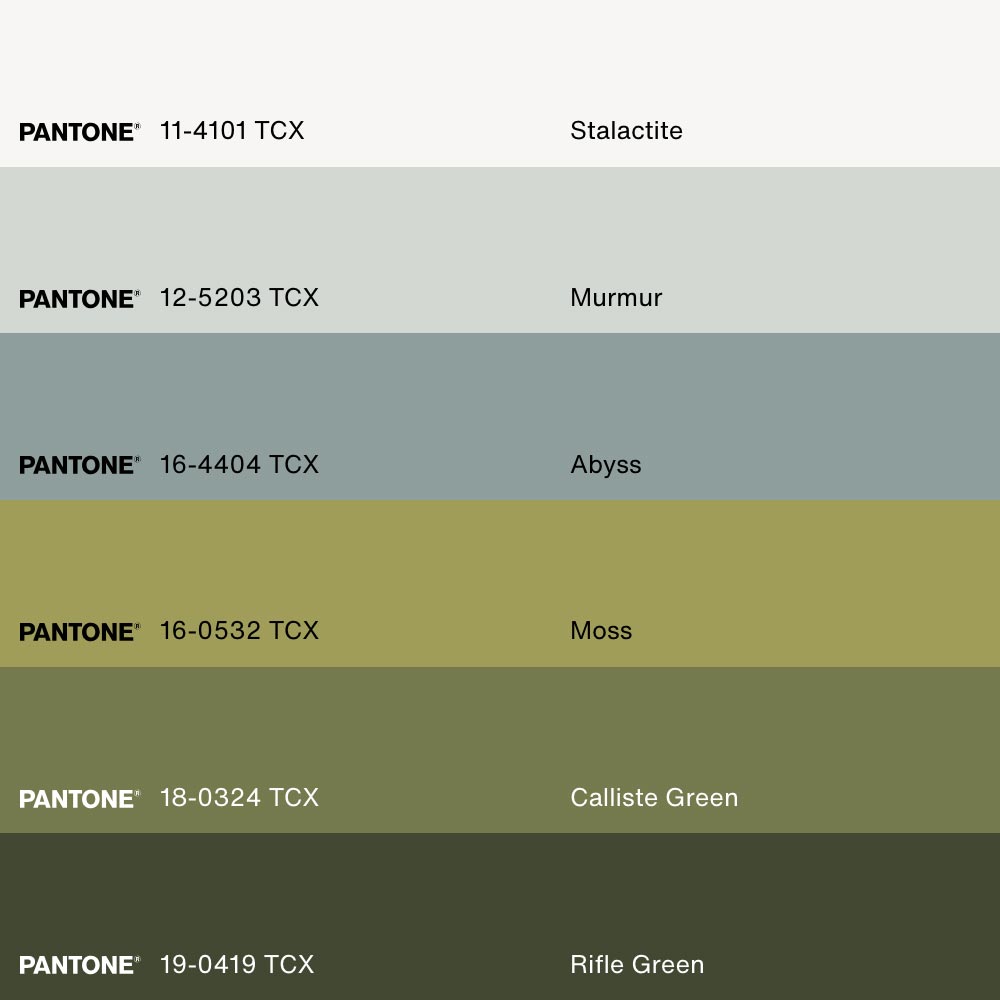Select the Pantone logo in the Murmur row
The image size is (1000, 1000).
pos(79,299)
